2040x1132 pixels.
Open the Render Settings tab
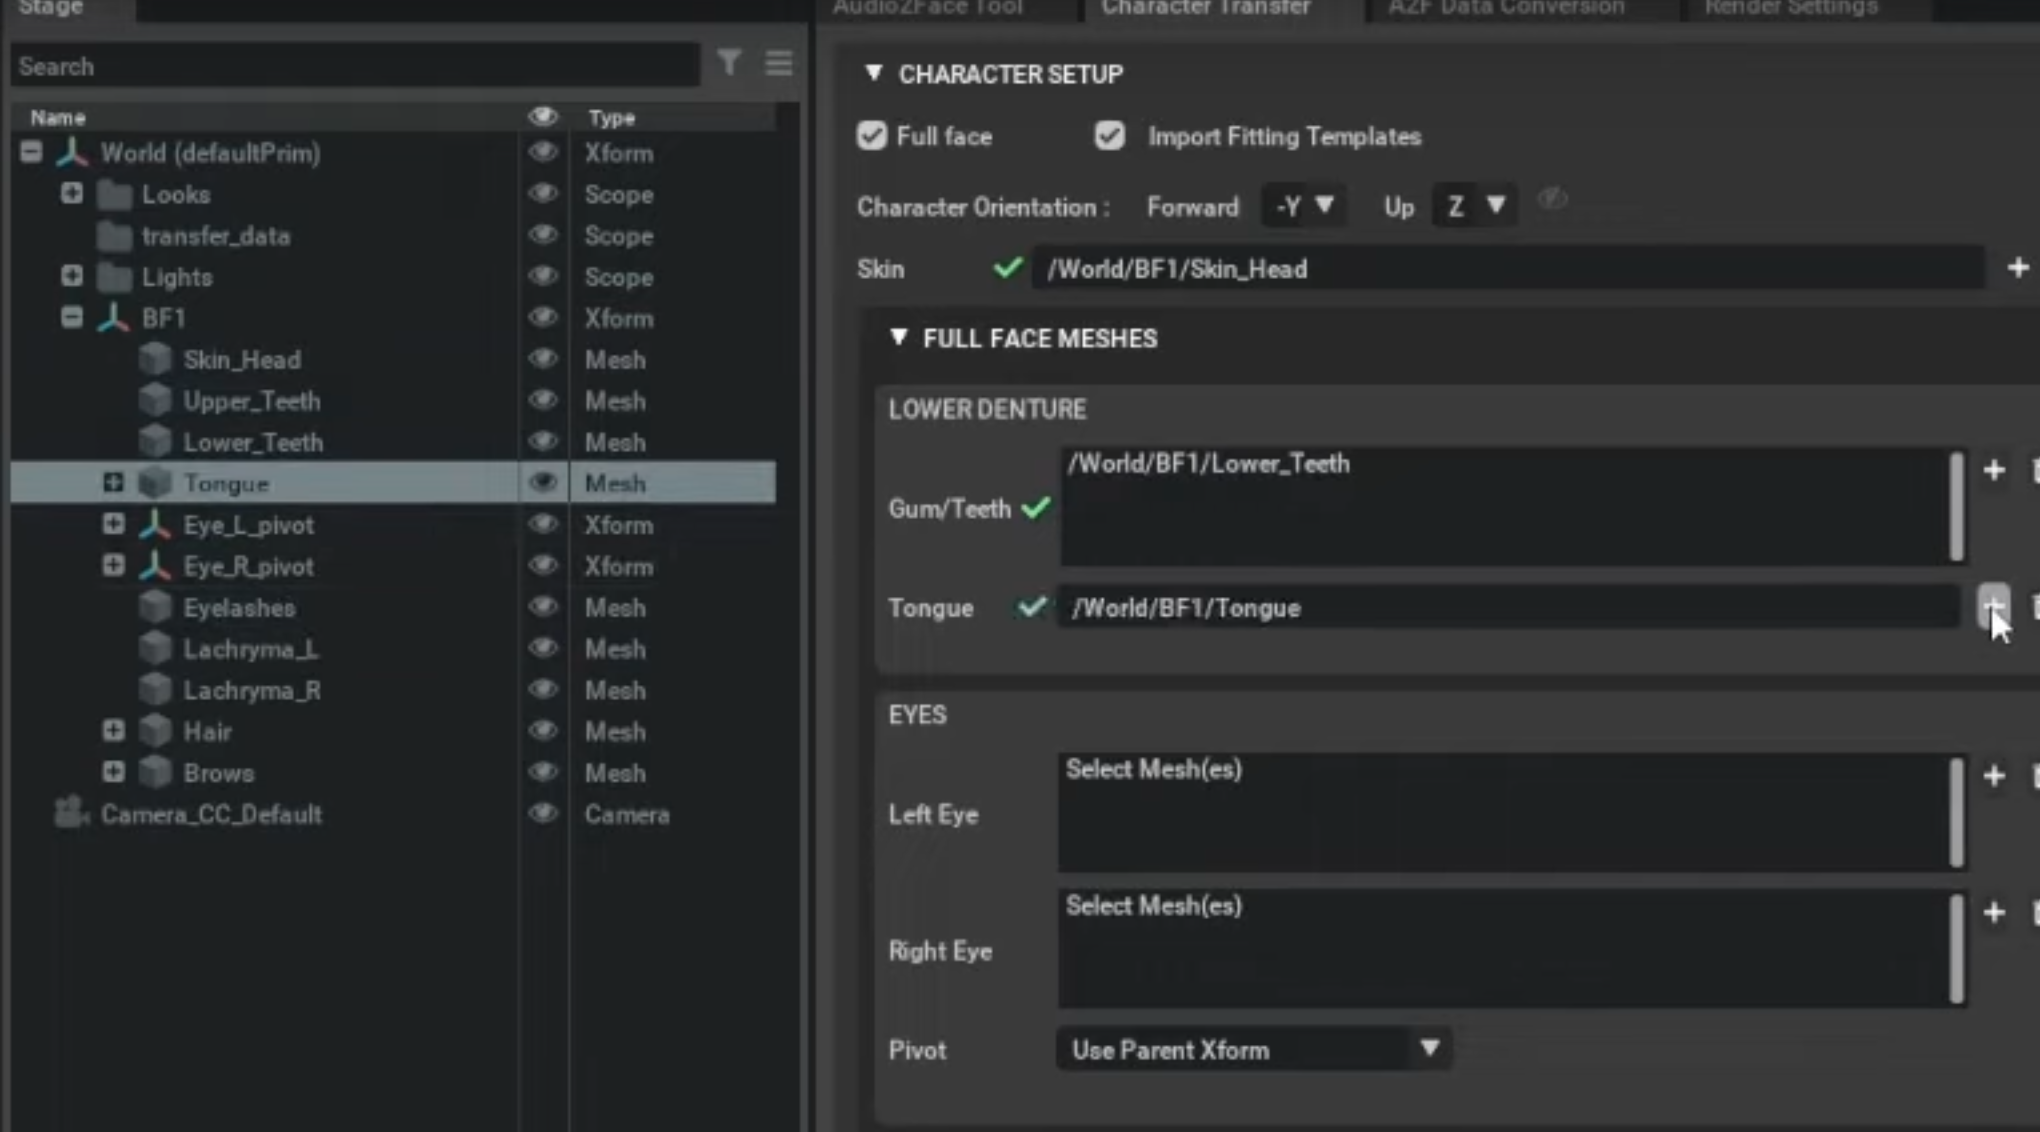coord(1790,8)
